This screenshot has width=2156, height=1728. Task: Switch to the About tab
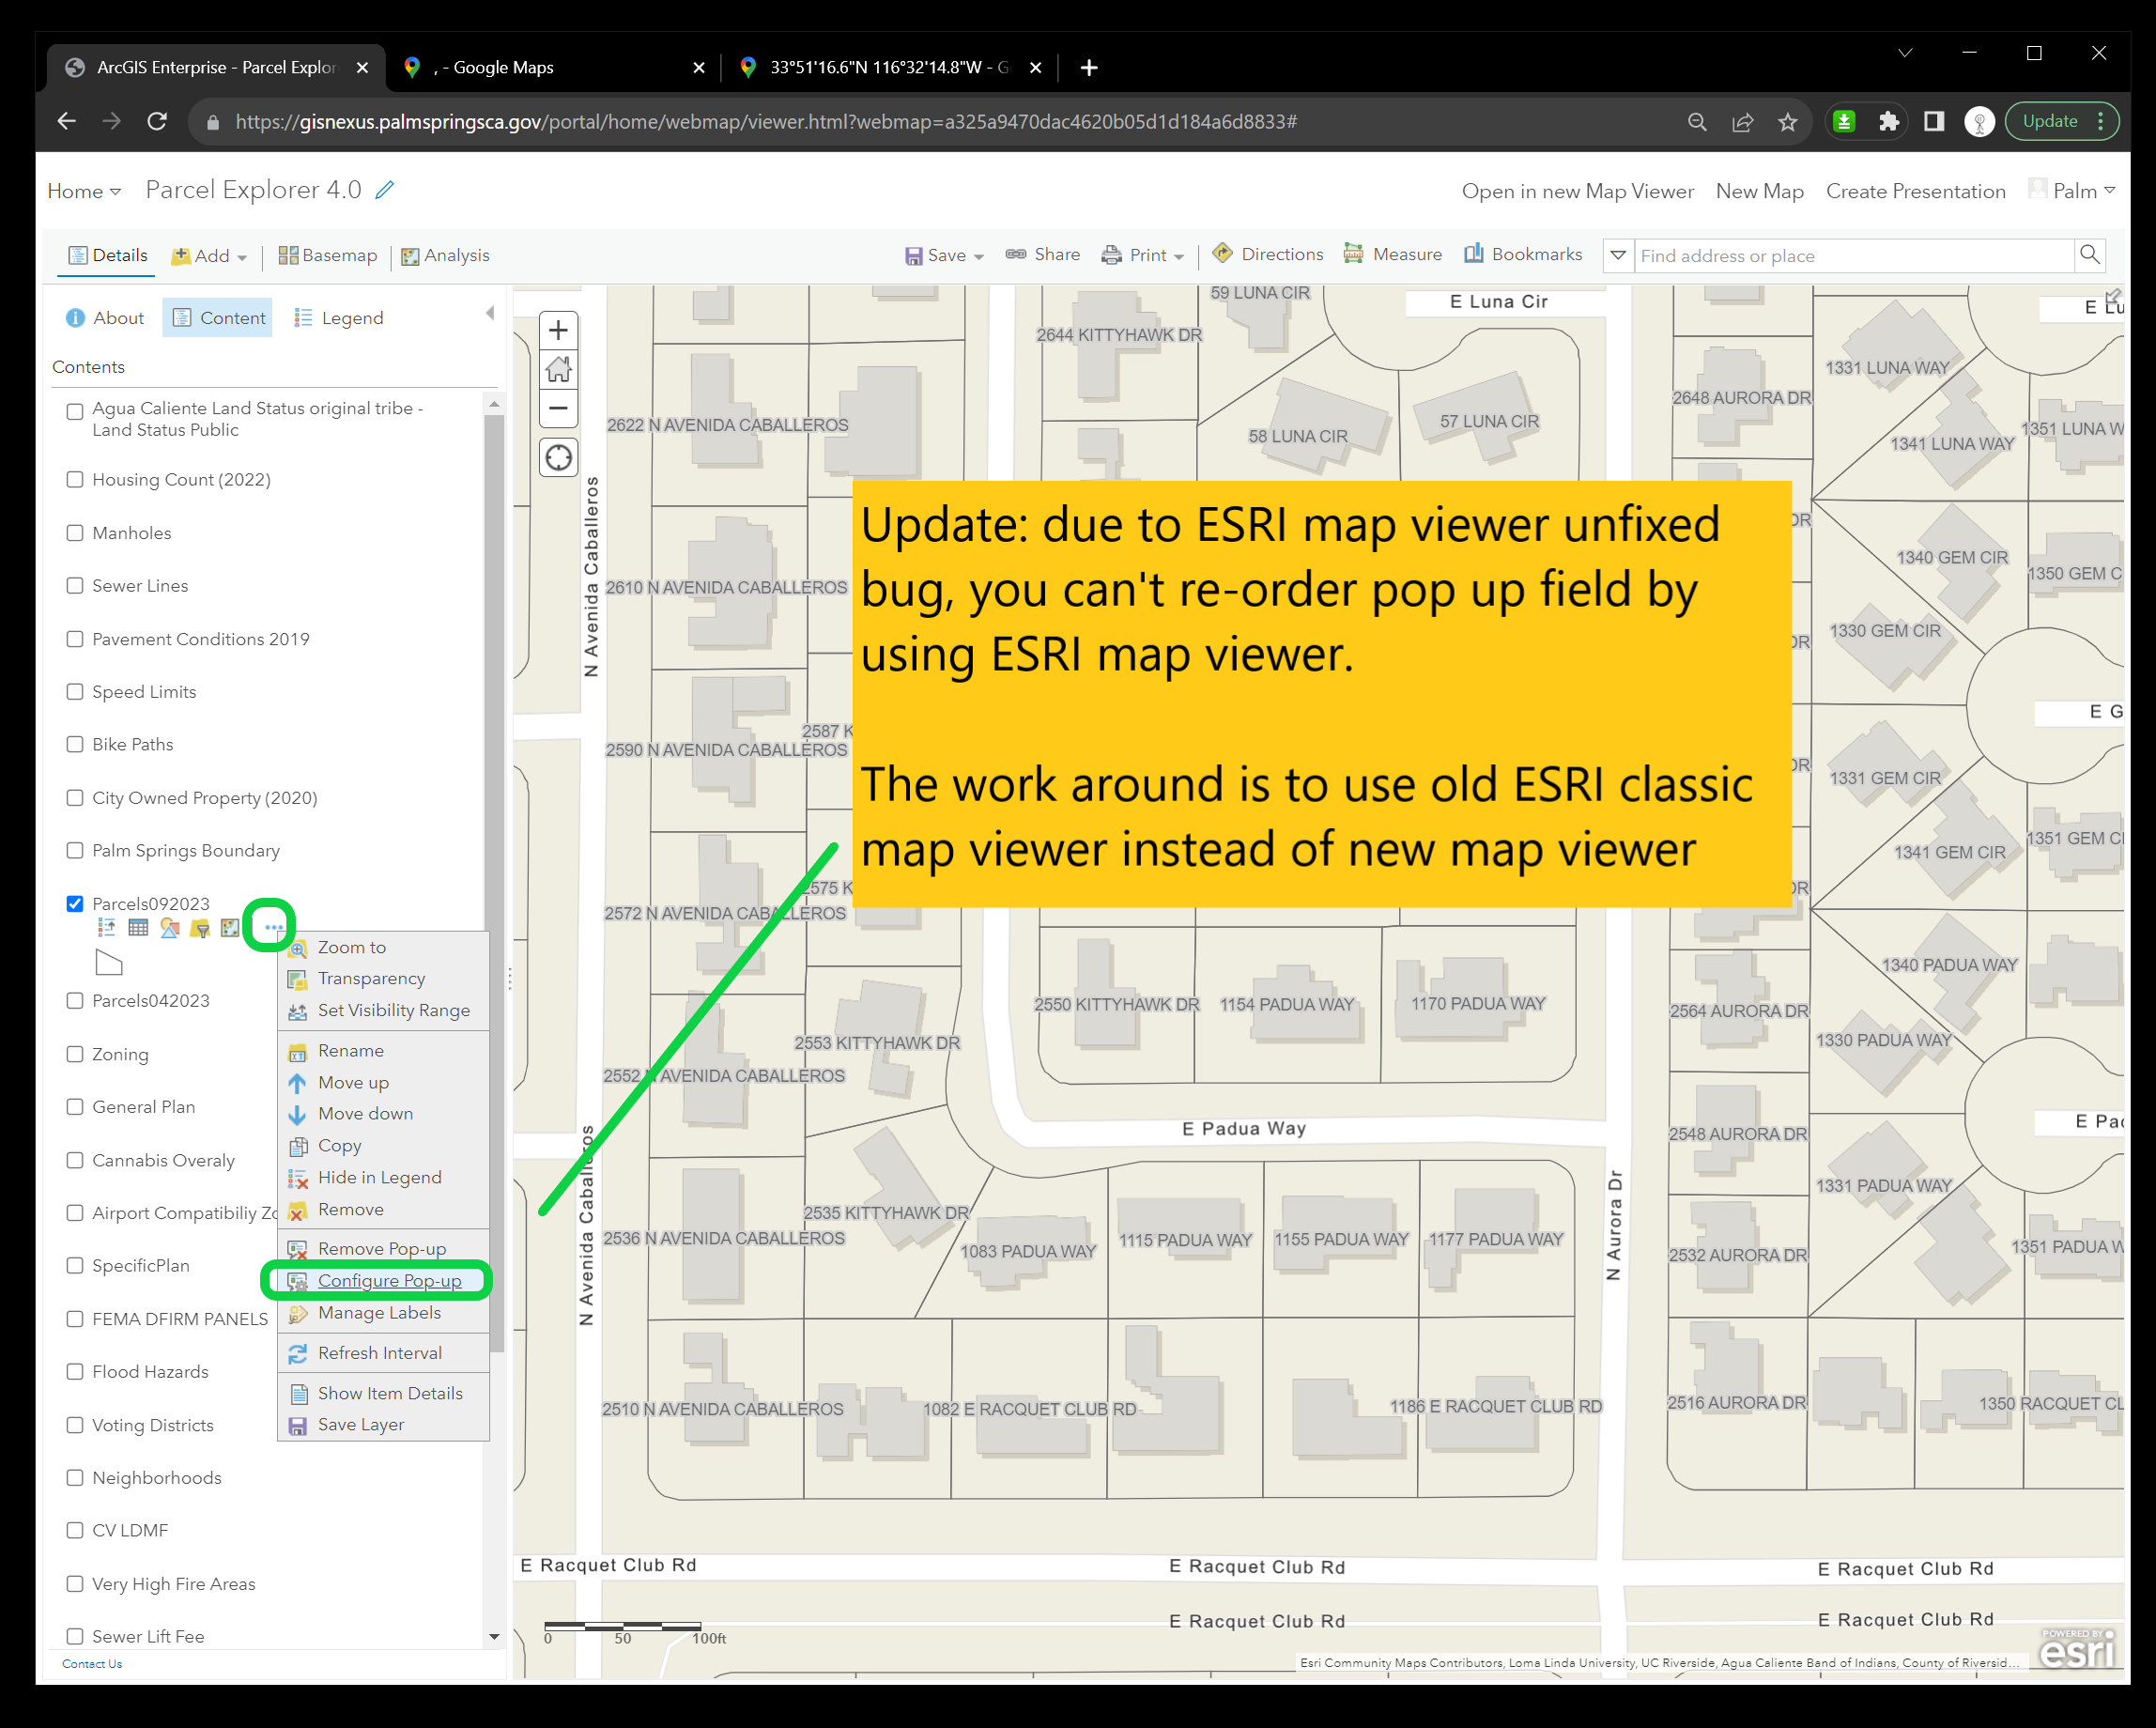pos(105,317)
